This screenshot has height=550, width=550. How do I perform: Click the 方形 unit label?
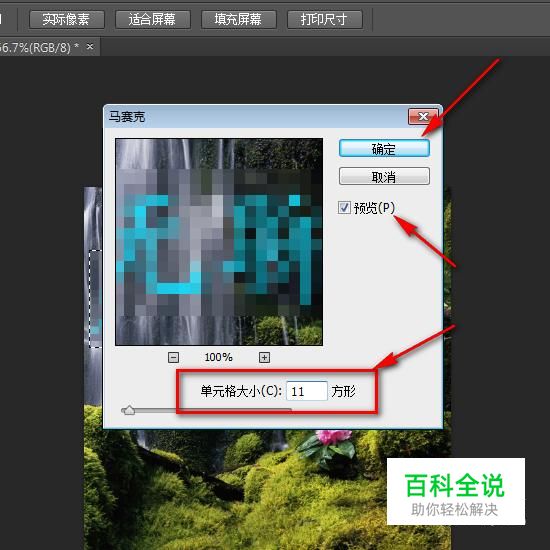343,391
